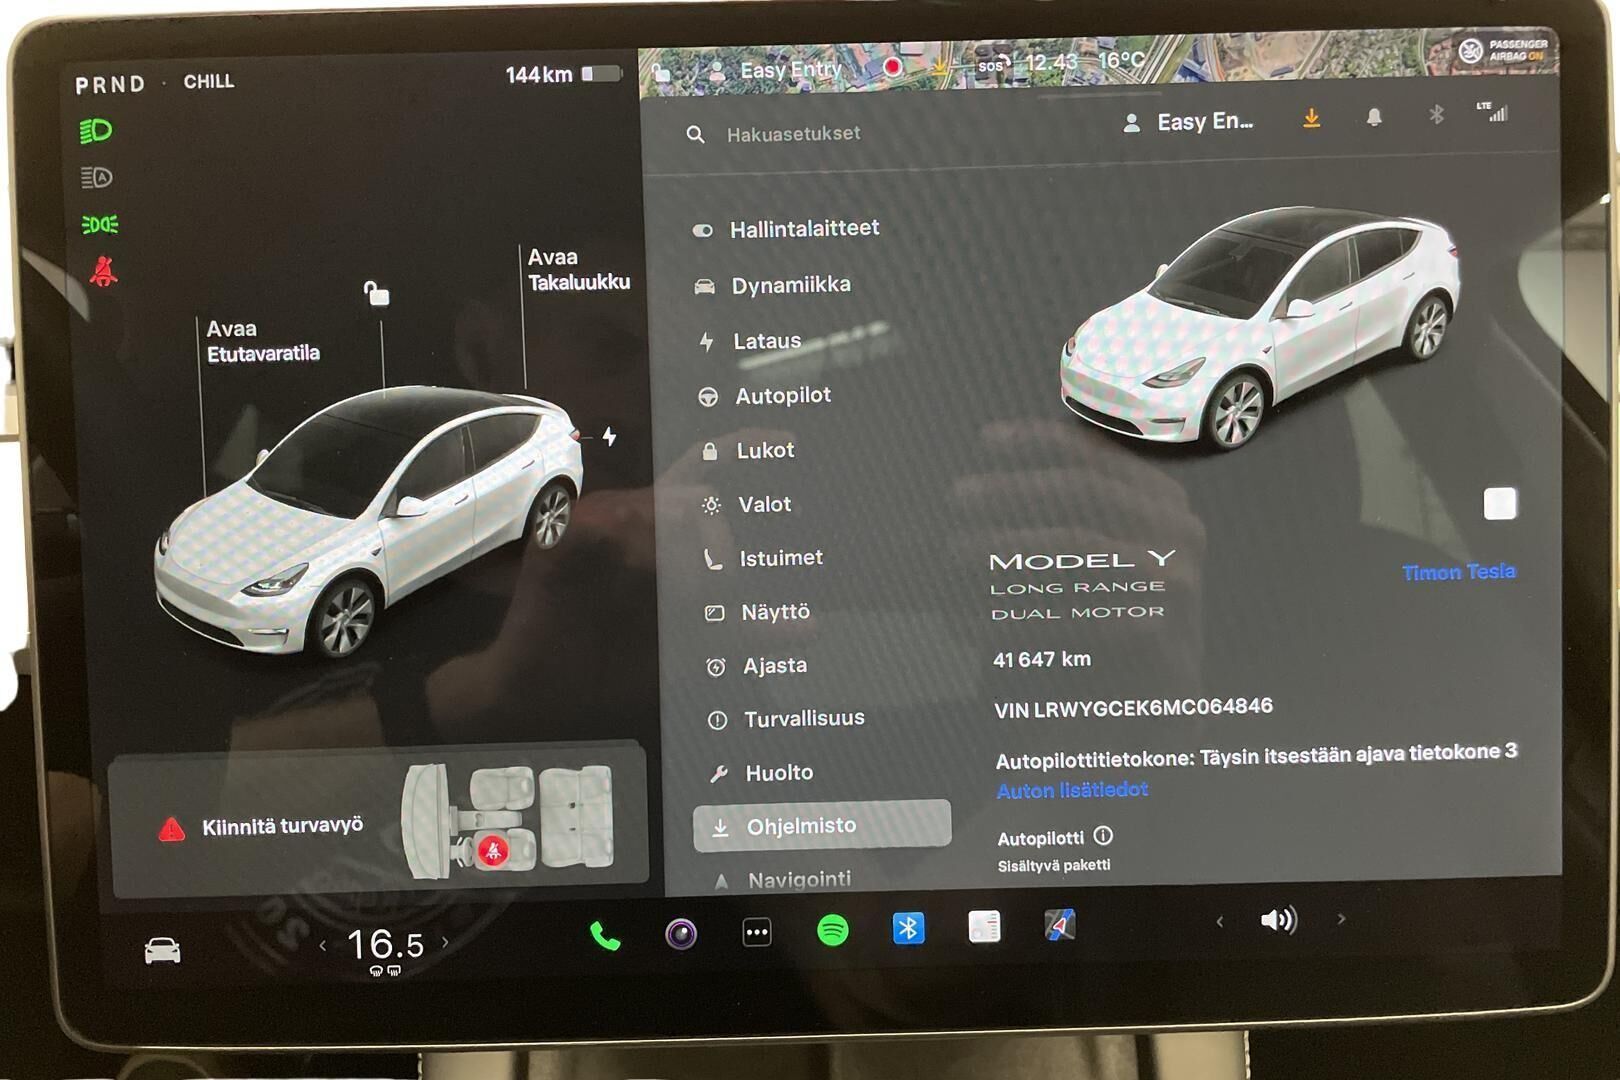Tap the settings search magnifier icon
This screenshot has width=1620, height=1080.
(x=695, y=134)
